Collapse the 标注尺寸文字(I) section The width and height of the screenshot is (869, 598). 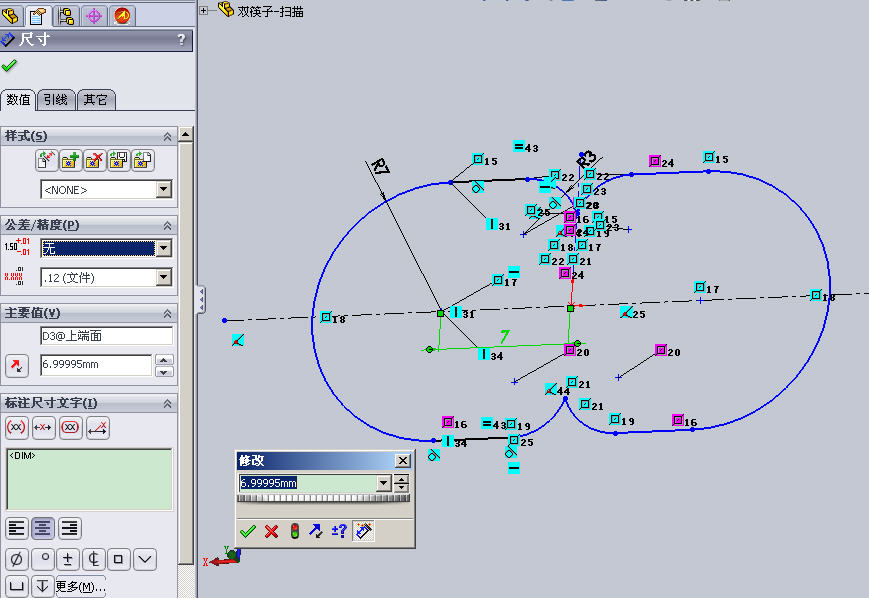(167, 403)
